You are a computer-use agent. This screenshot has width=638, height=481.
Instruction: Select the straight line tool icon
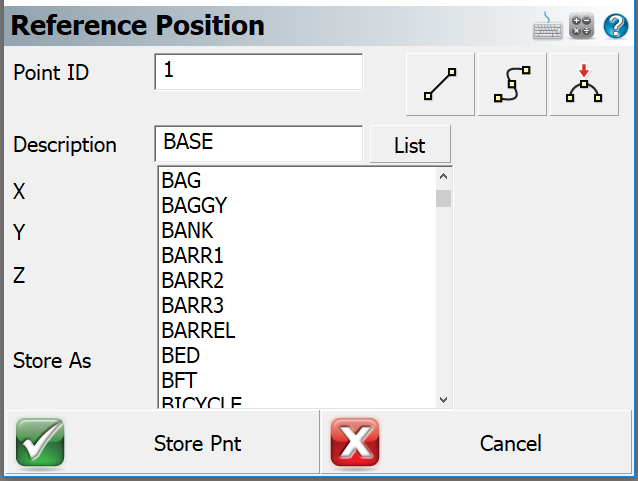[440, 85]
